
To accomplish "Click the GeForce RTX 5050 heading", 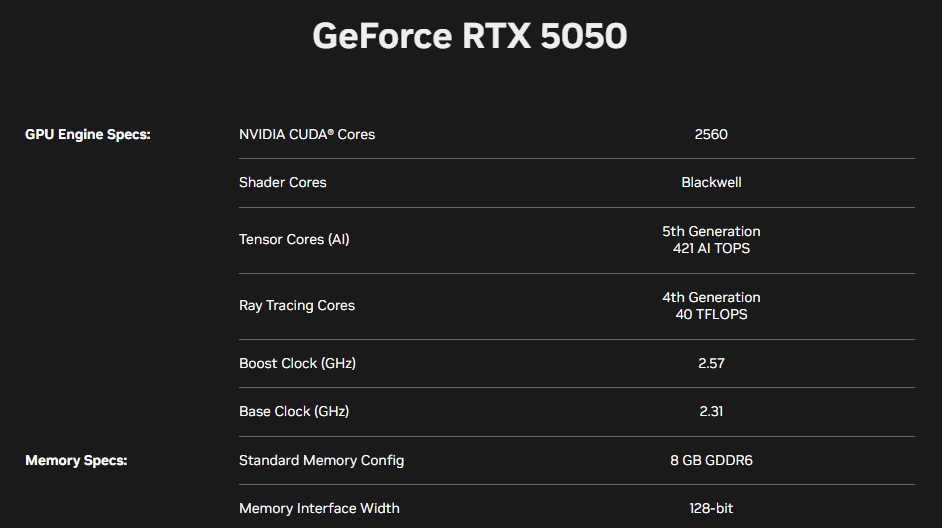I will [x=470, y=35].
